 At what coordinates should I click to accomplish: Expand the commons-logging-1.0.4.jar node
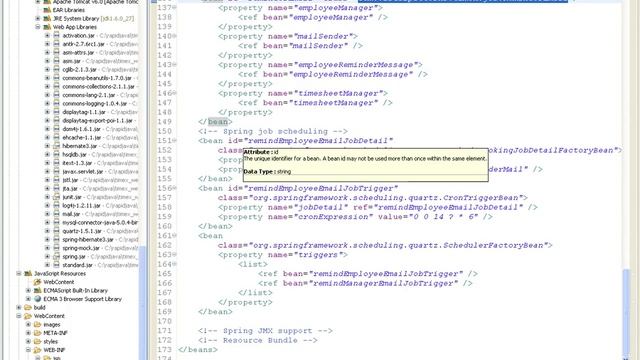[47, 104]
